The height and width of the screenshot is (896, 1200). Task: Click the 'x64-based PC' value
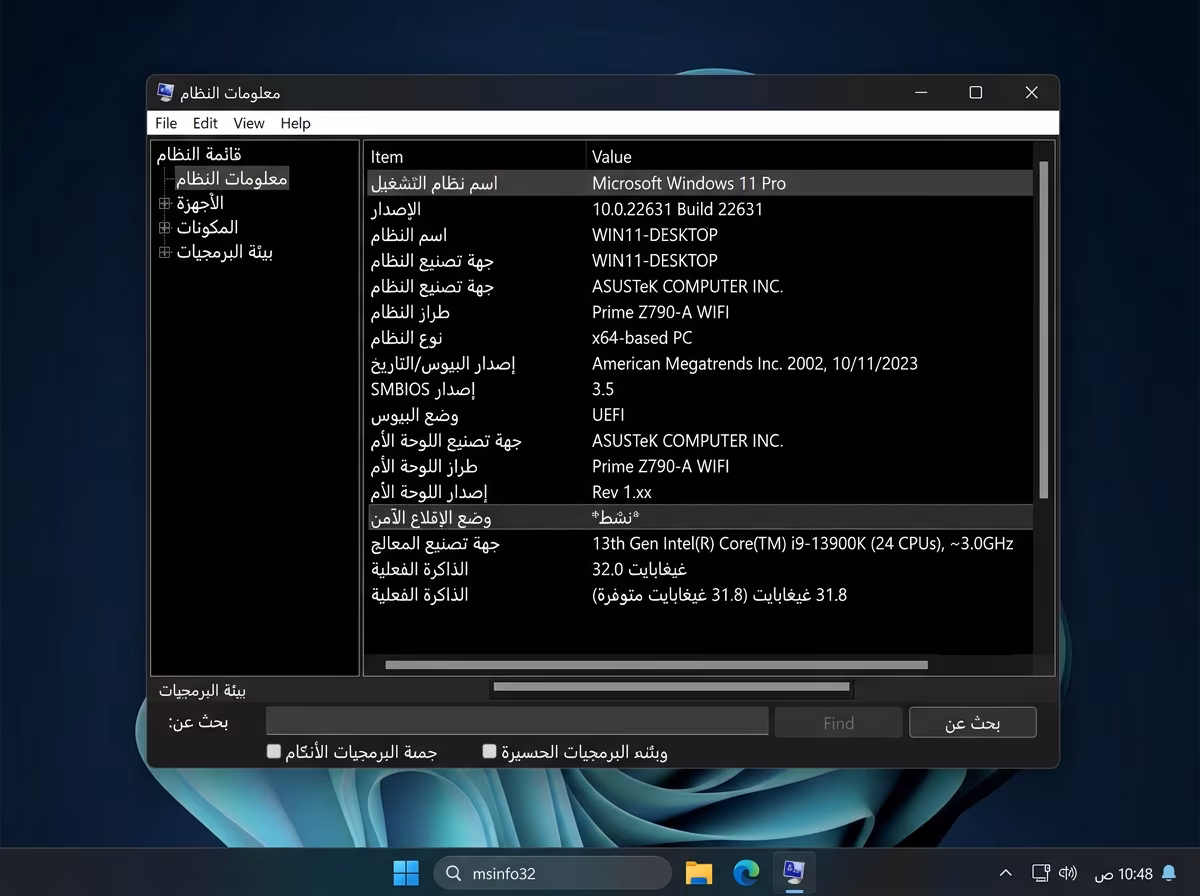(x=642, y=338)
